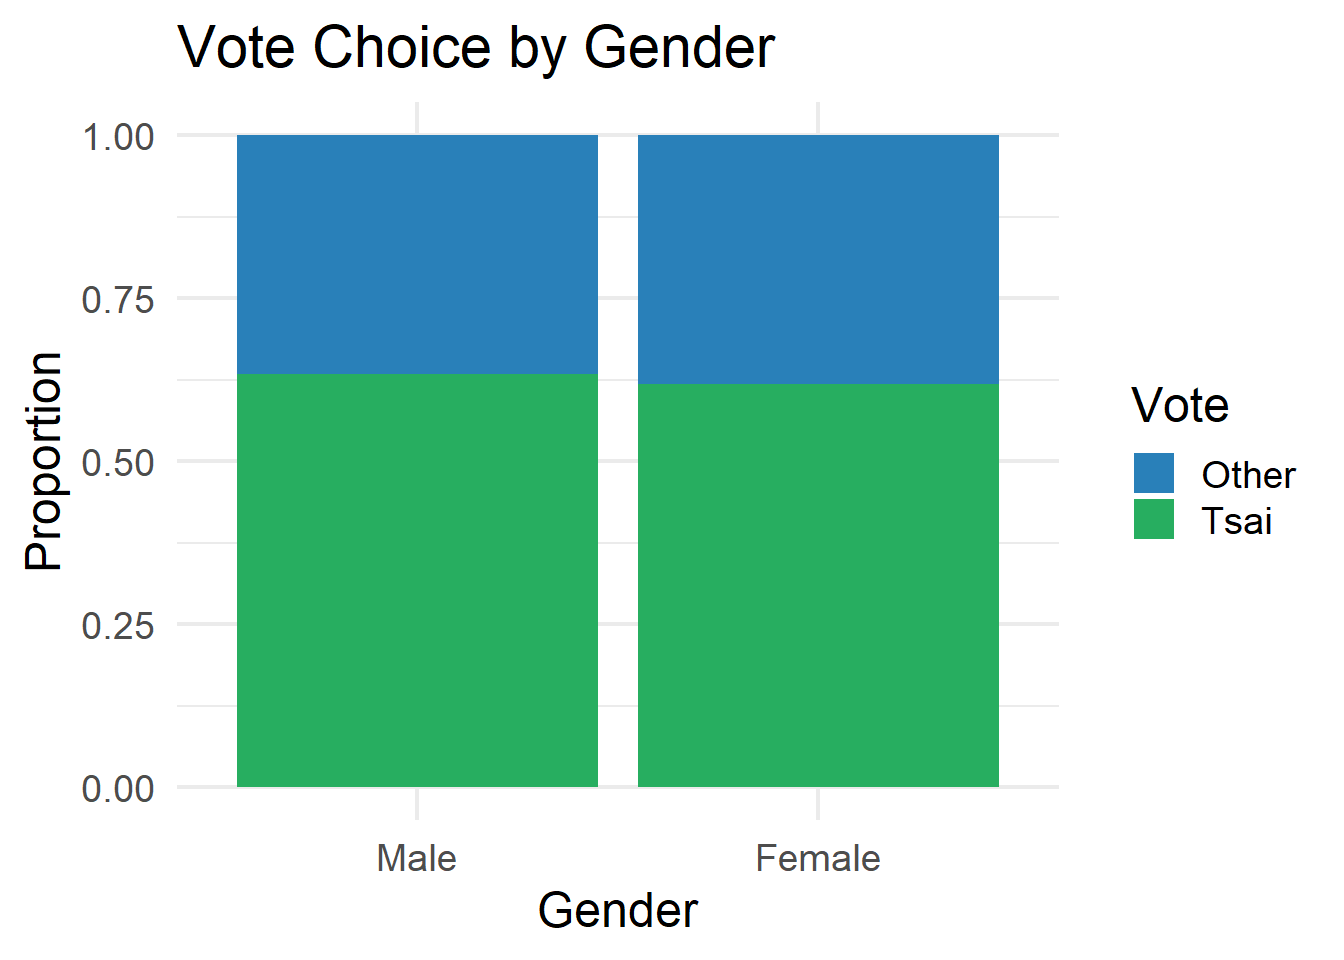Click the 0.25 y-axis tick label
Screen dimensions: 1344x960
click(x=118, y=625)
